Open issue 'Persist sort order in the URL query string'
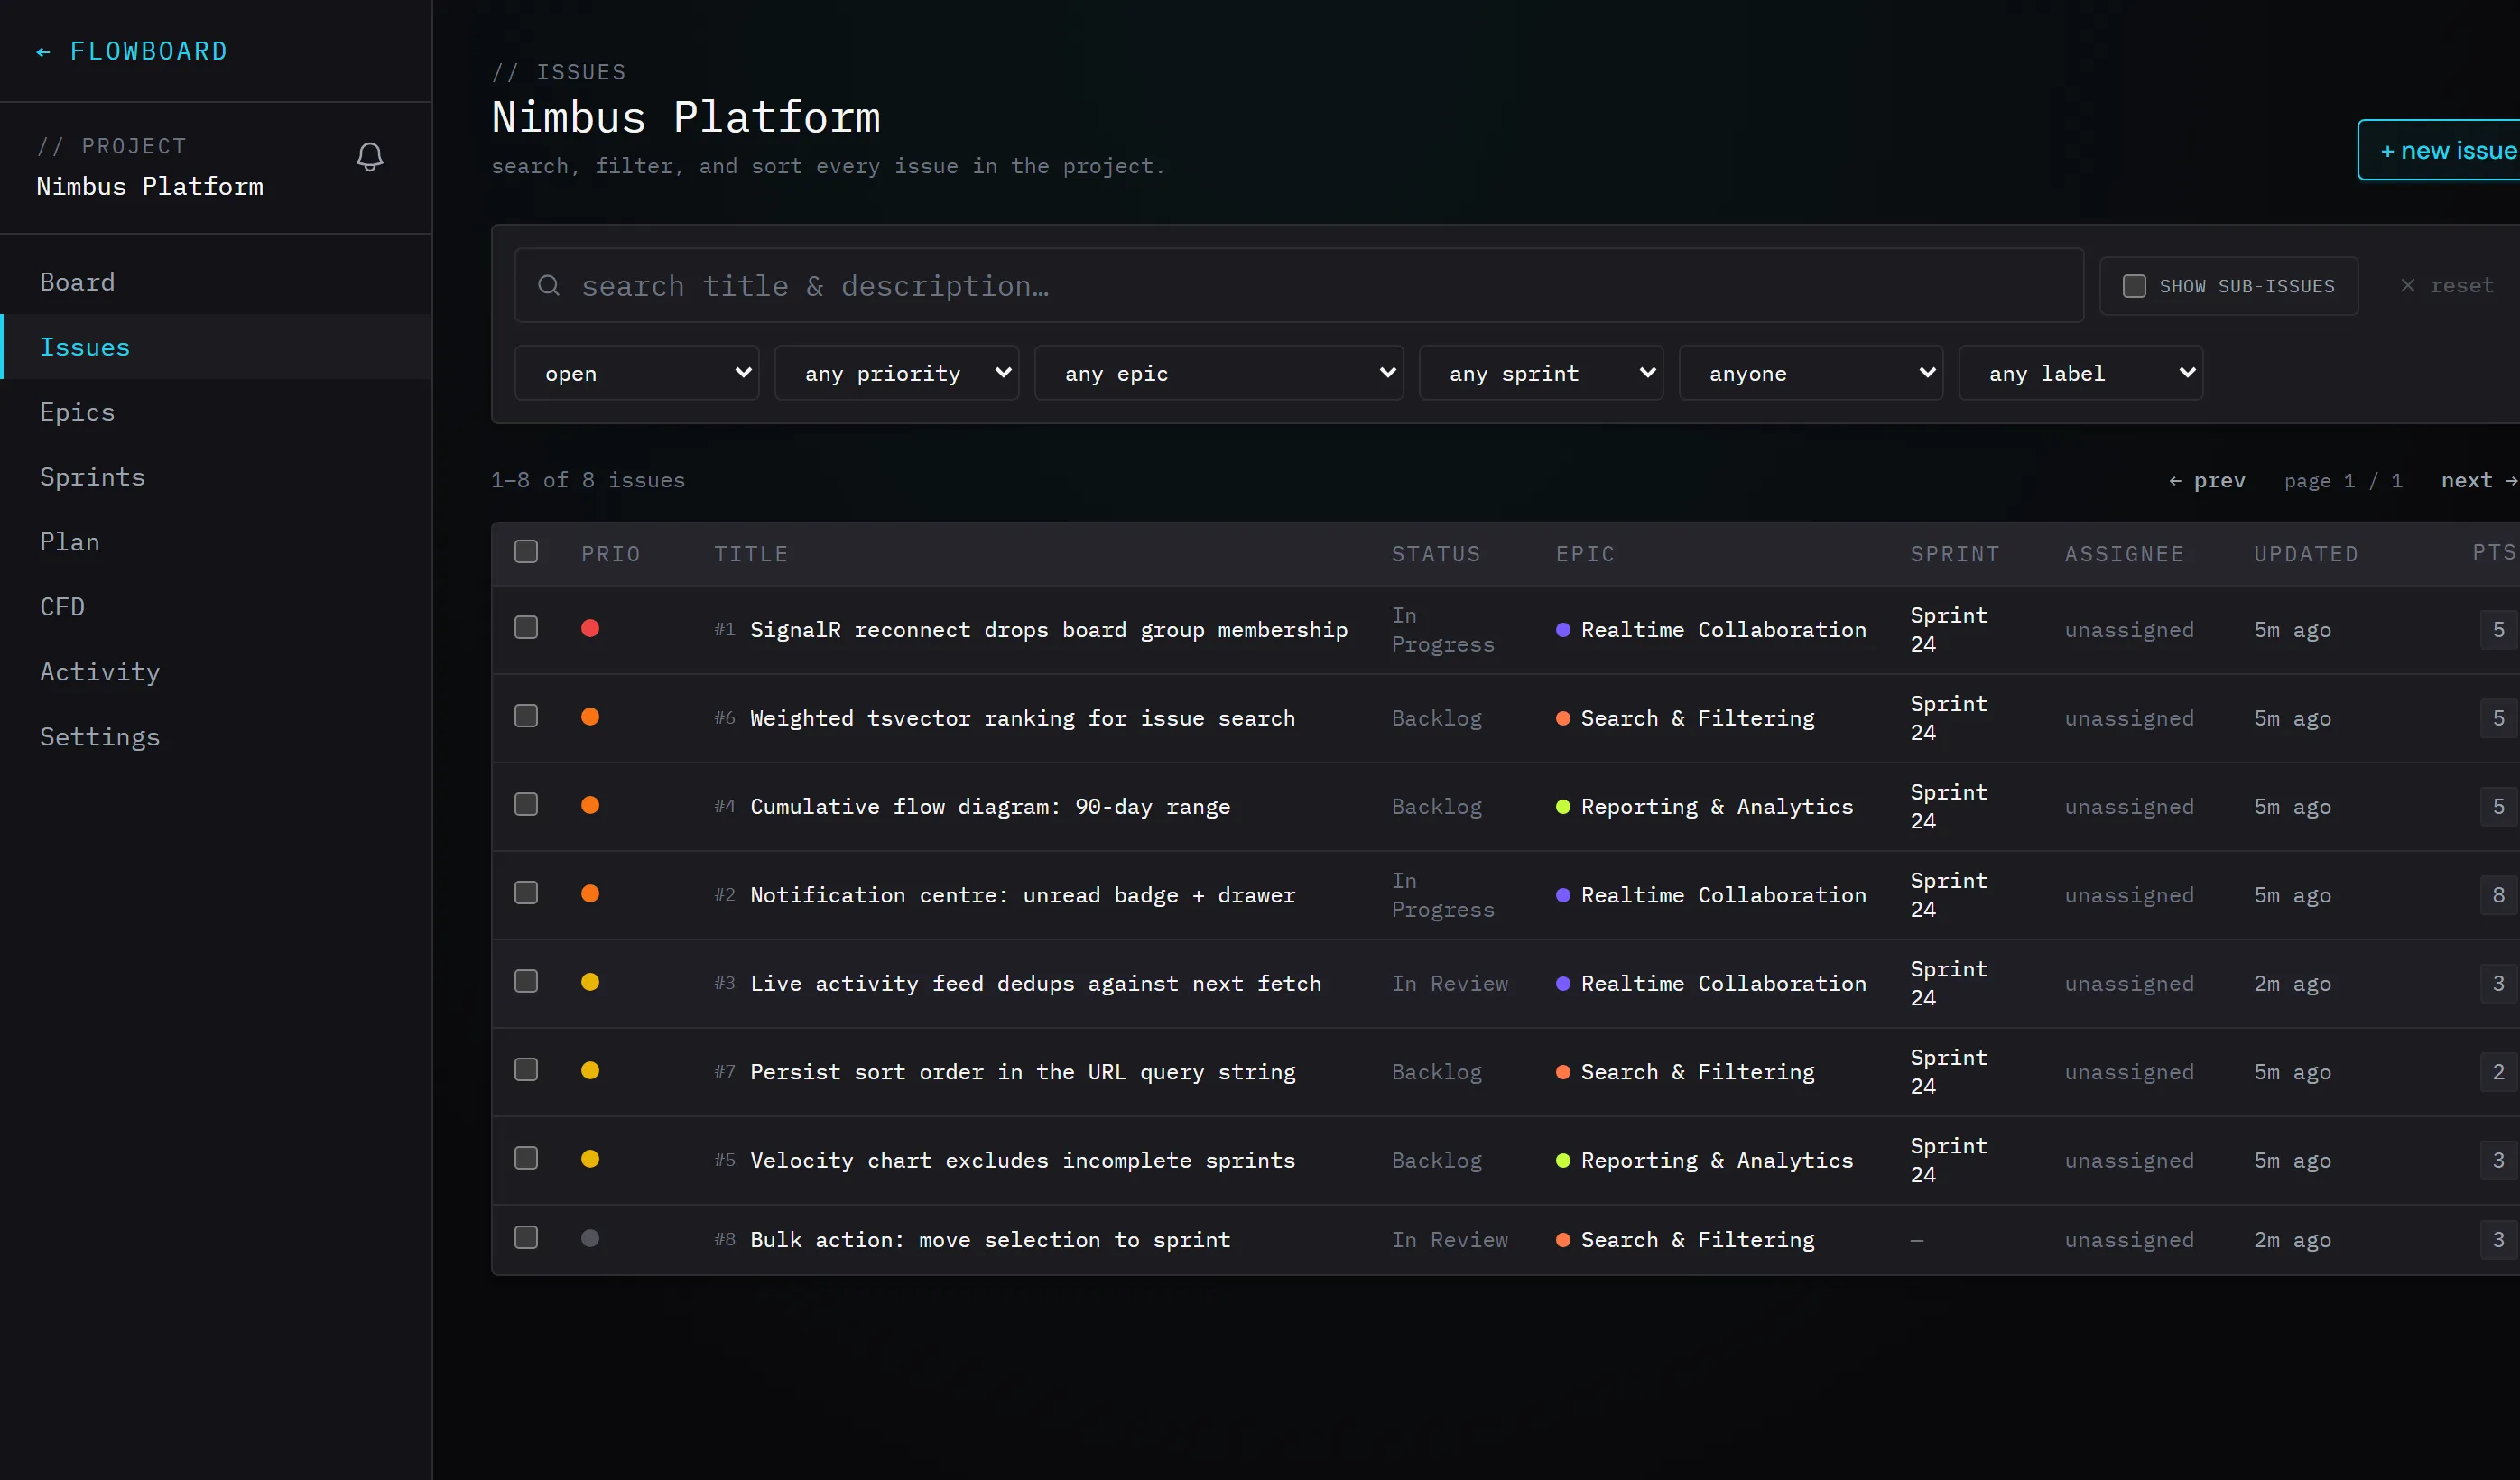 [x=1022, y=1072]
